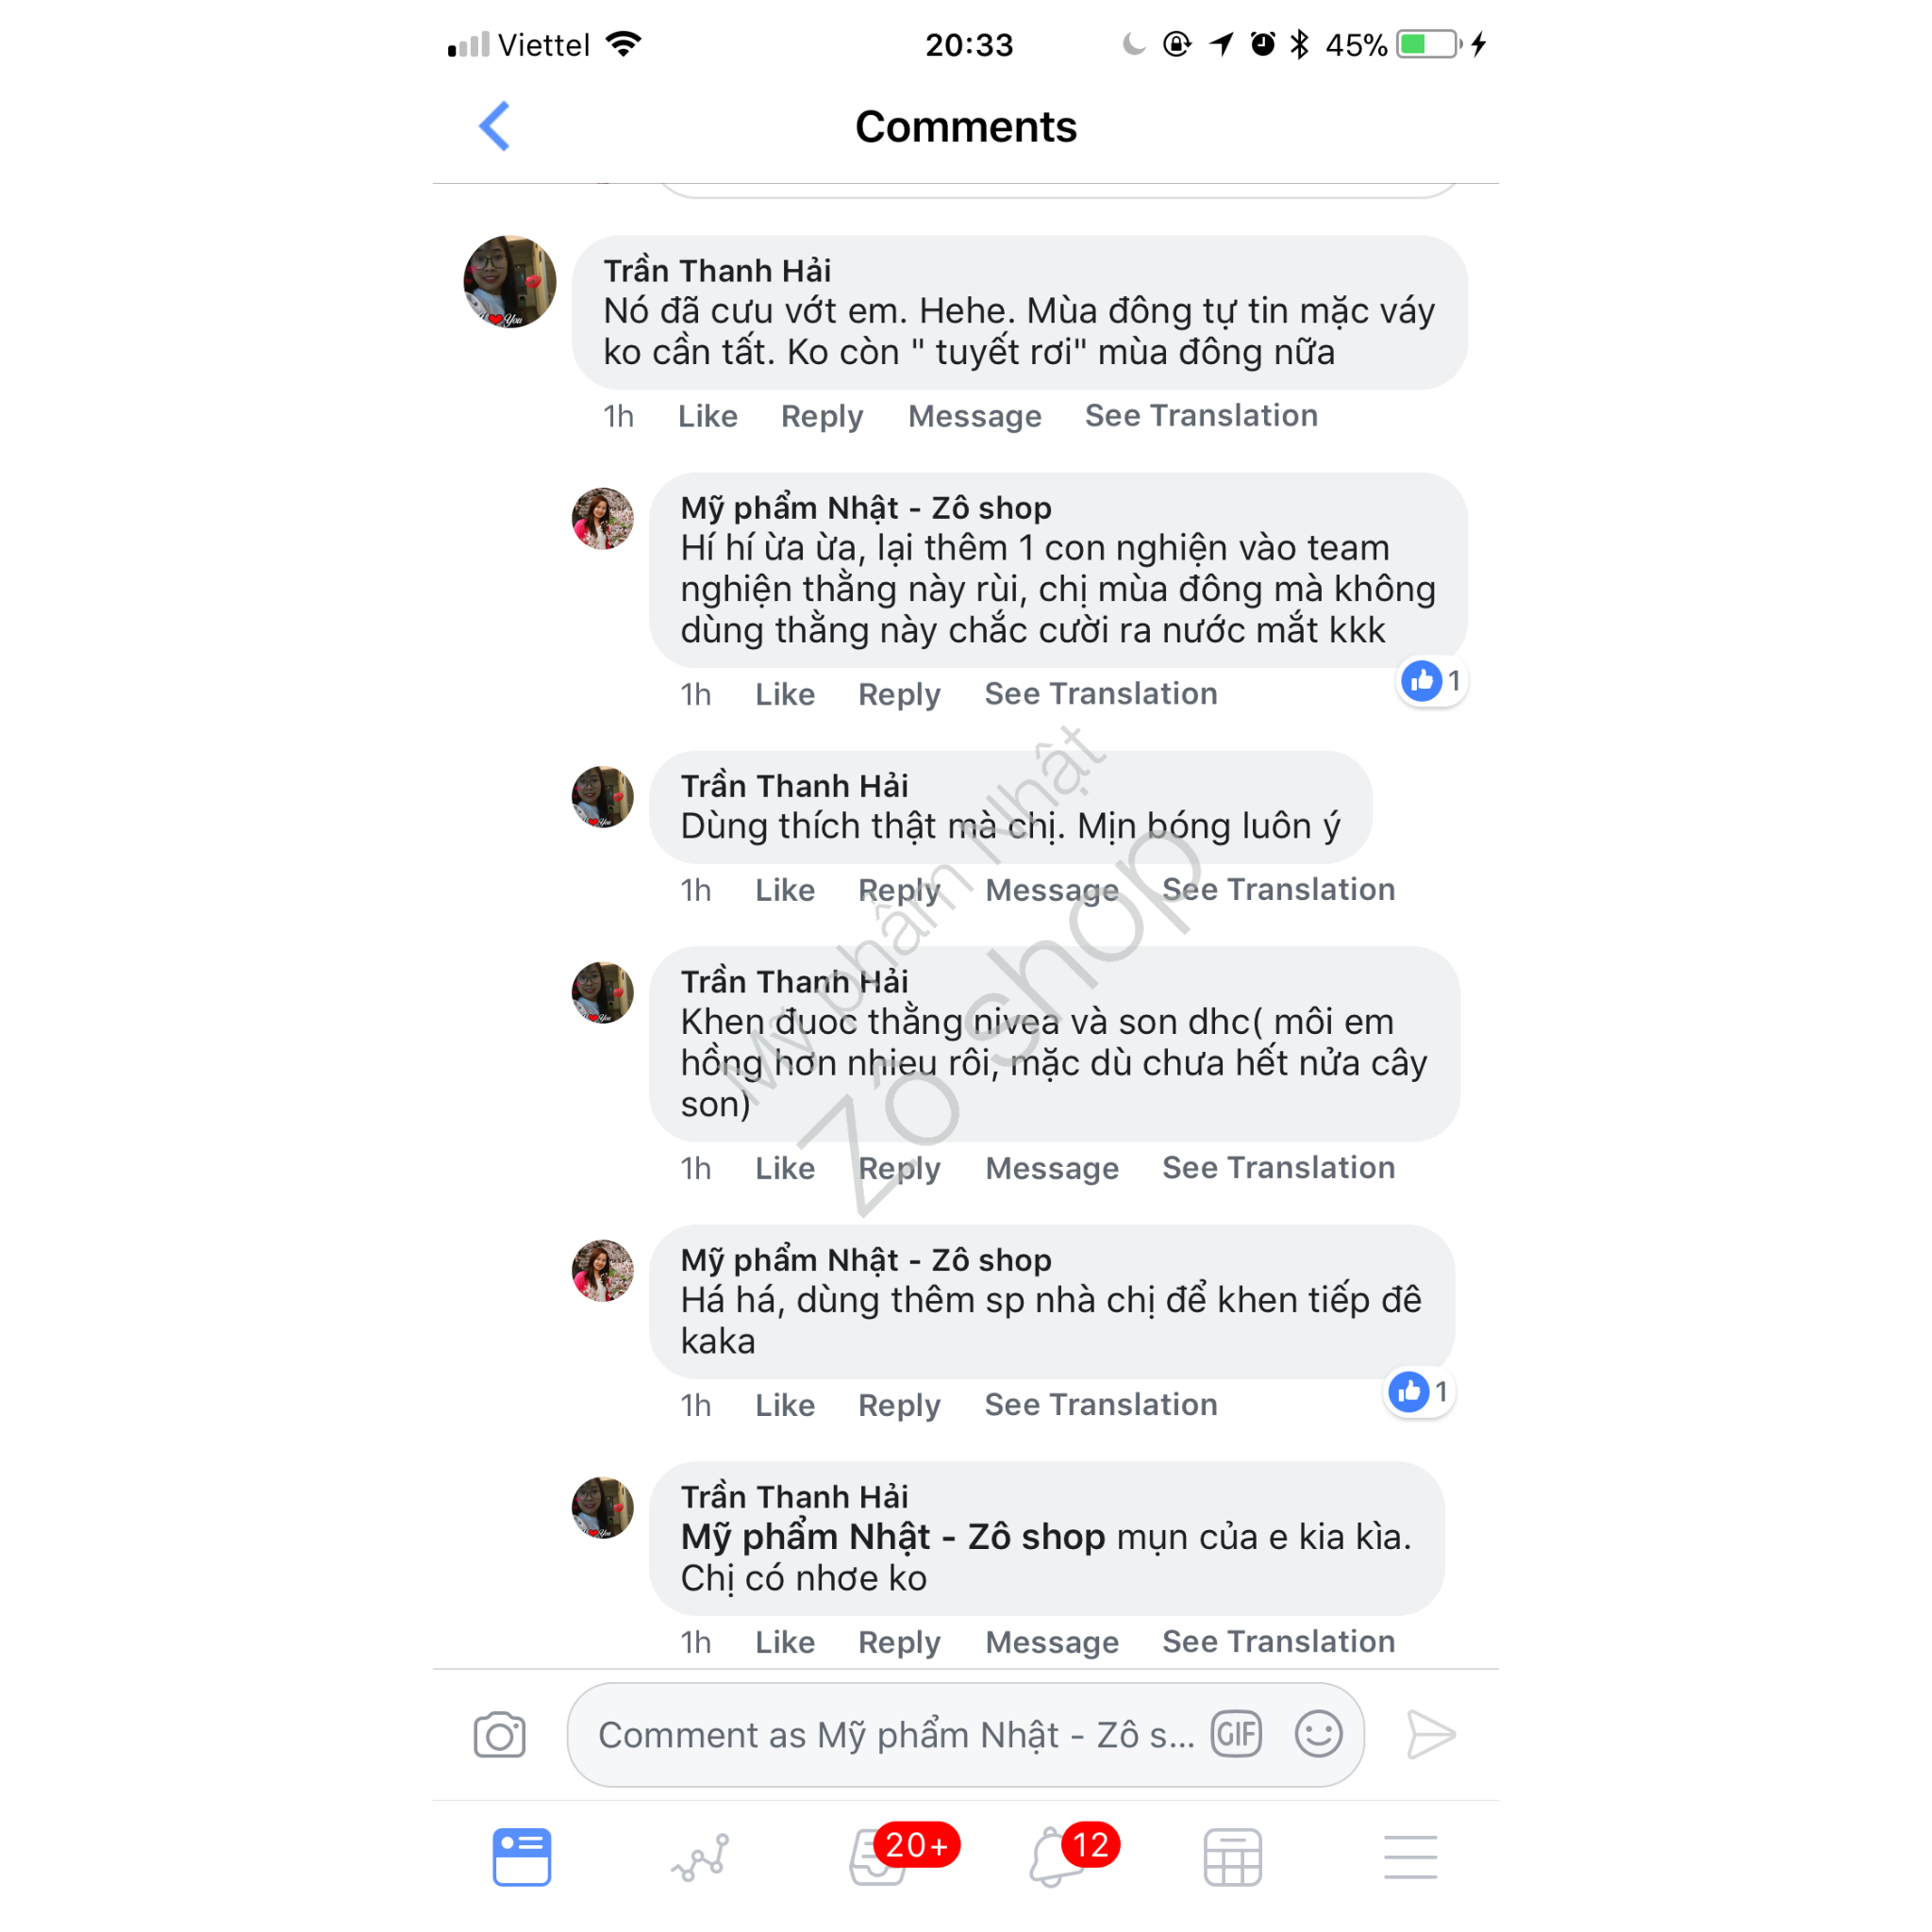This screenshot has height=1932, width=1932.
Task: Like the 'Dùng thích thật mà chị' comment
Action: 785,890
